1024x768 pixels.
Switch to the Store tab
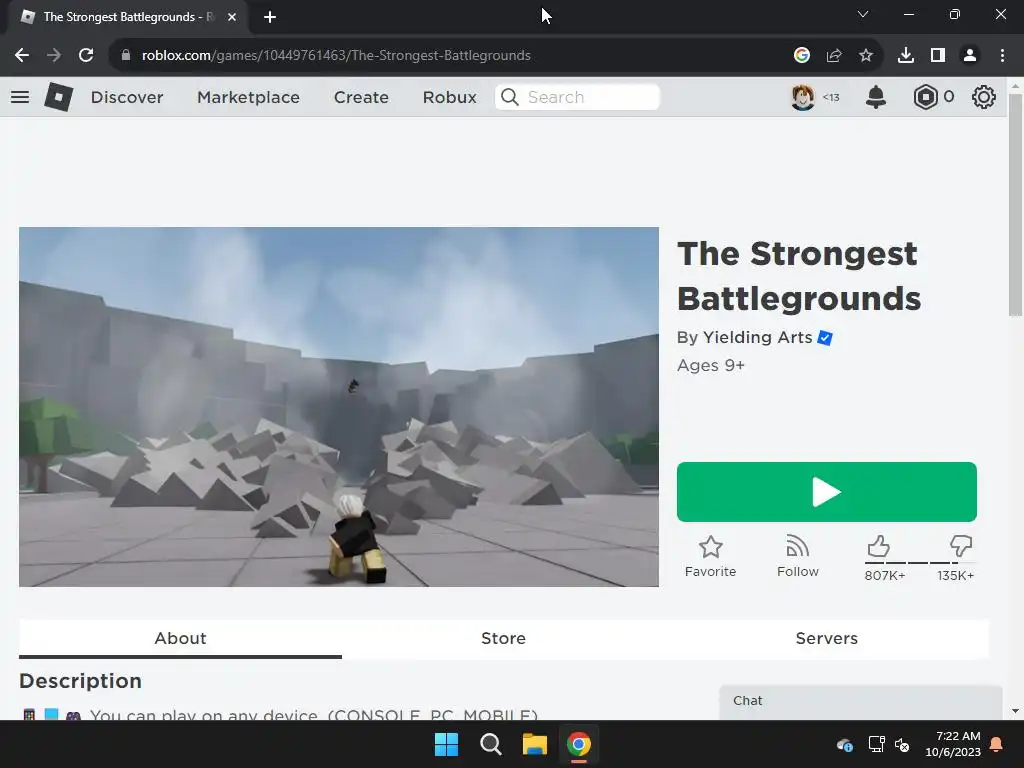pyautogui.click(x=504, y=638)
